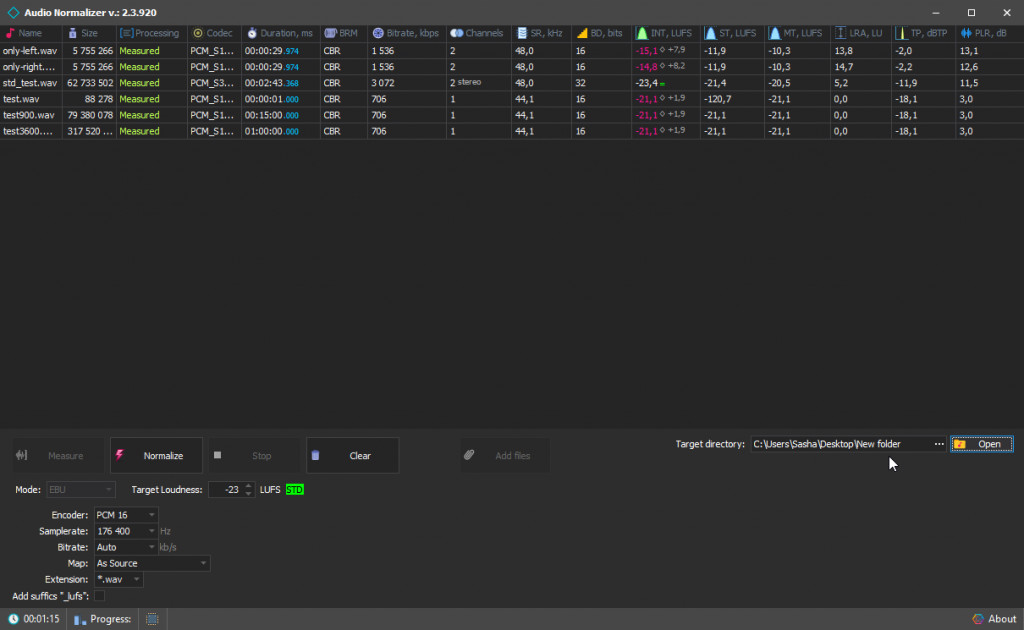
Task: Open the Extension *.wav dropdown
Action: pyautogui.click(x=118, y=580)
